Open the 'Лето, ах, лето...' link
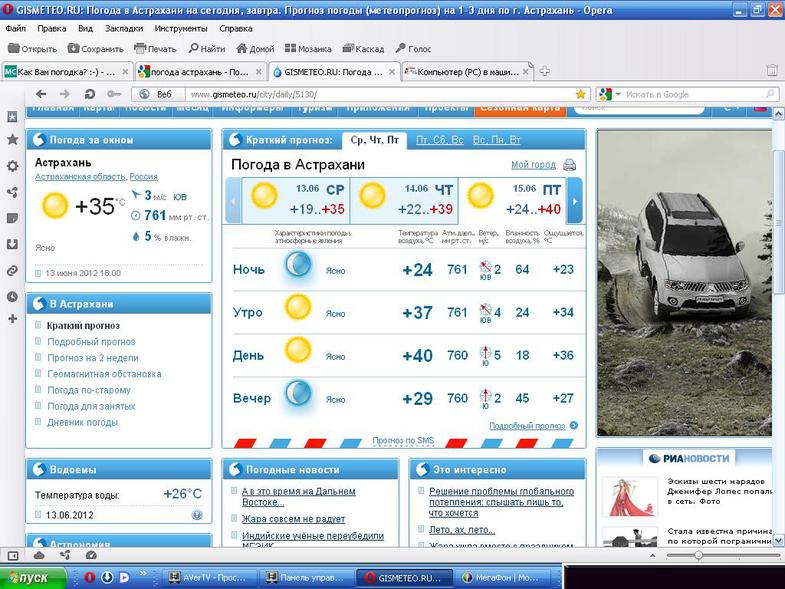 (462, 529)
